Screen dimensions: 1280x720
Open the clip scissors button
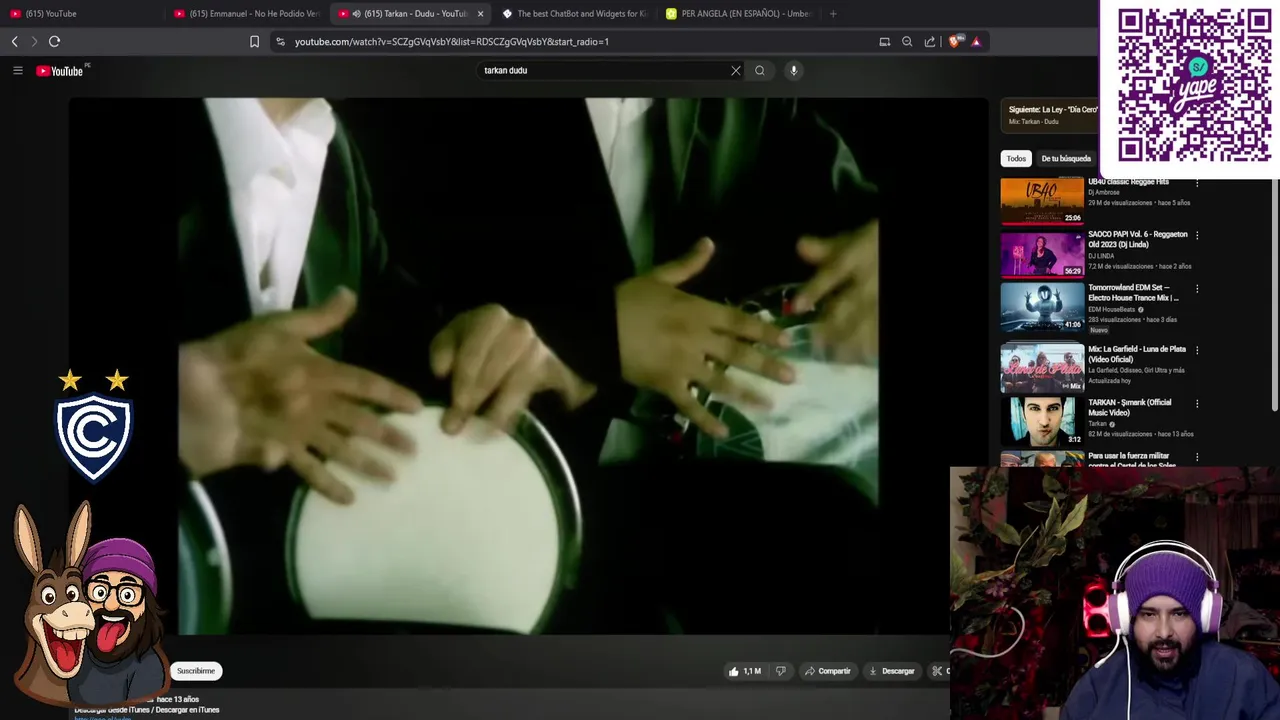(x=937, y=671)
